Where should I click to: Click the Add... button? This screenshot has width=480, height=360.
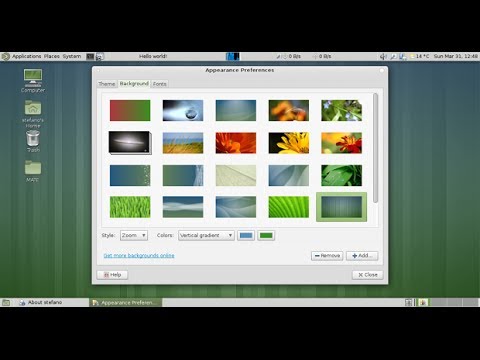(362, 256)
